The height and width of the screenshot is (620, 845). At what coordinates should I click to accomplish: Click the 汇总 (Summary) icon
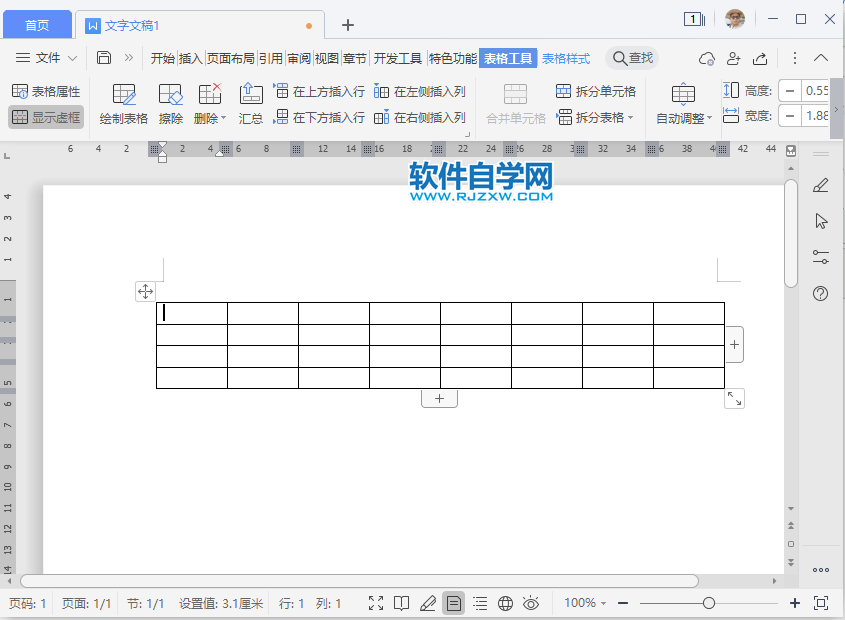250,103
